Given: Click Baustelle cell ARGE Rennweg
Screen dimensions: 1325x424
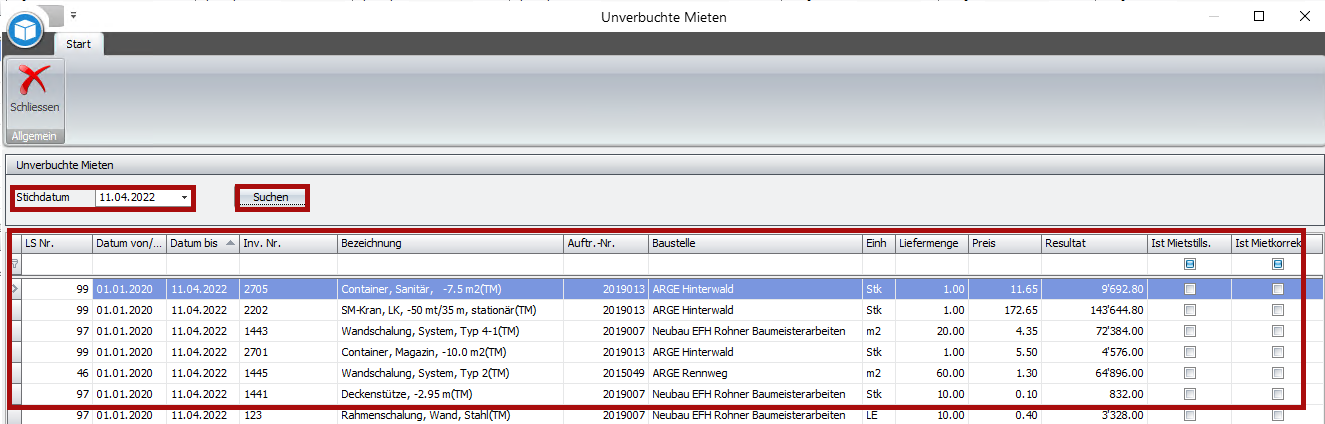Looking at the screenshot, I should click(755, 373).
